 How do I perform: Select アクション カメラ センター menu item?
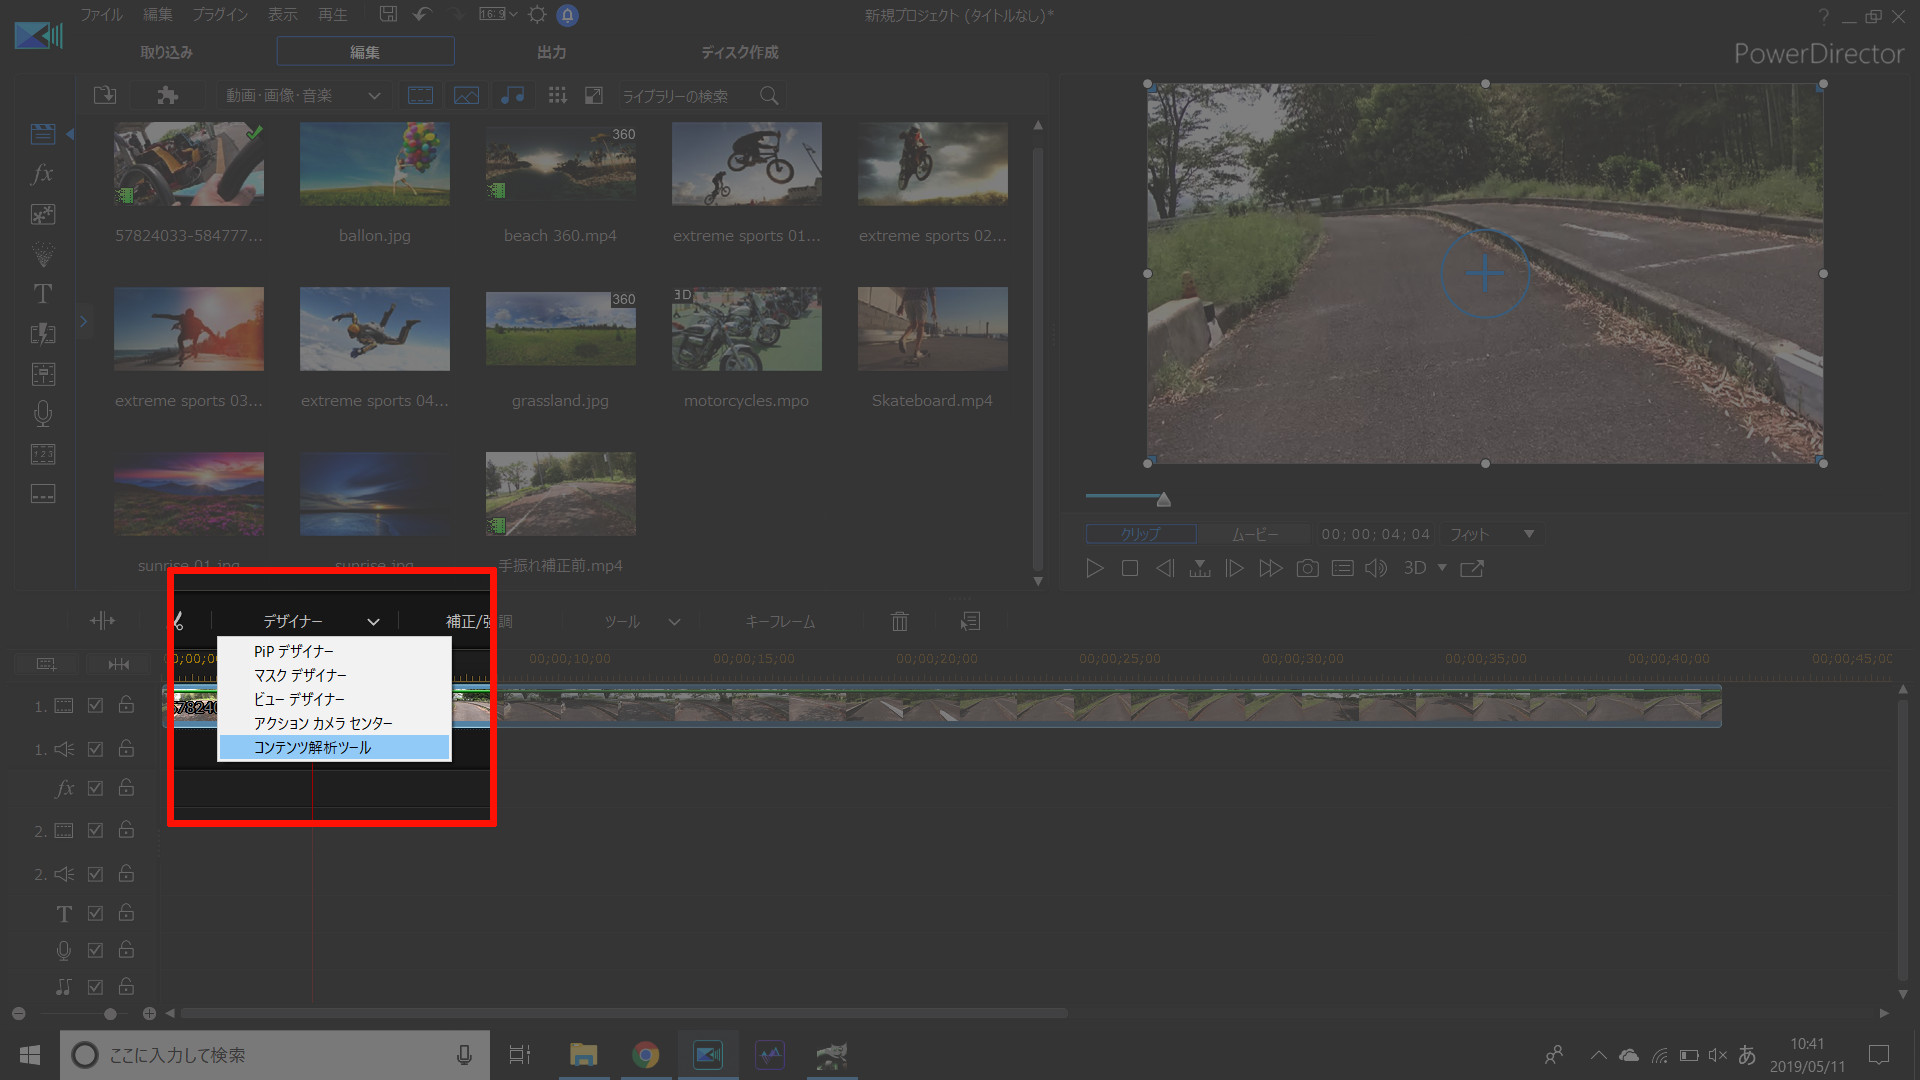pyautogui.click(x=334, y=723)
